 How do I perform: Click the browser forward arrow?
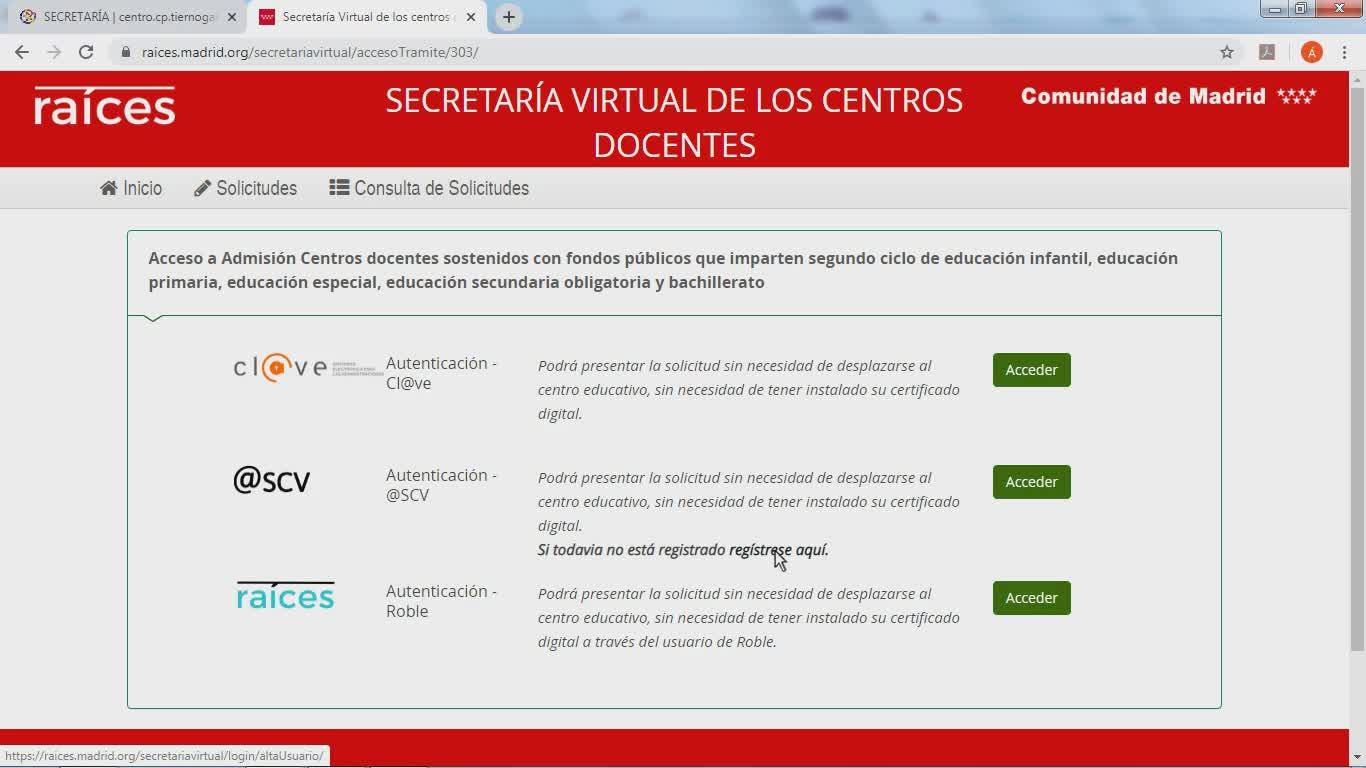[x=54, y=52]
